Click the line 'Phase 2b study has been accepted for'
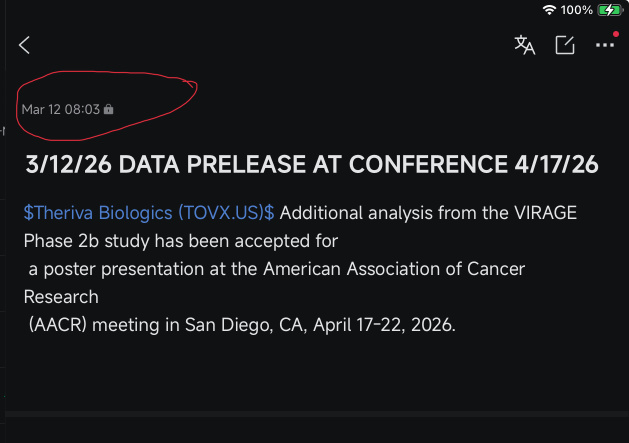 pos(181,241)
